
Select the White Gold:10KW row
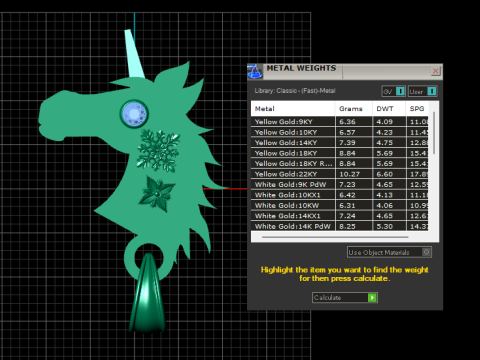click(340, 206)
